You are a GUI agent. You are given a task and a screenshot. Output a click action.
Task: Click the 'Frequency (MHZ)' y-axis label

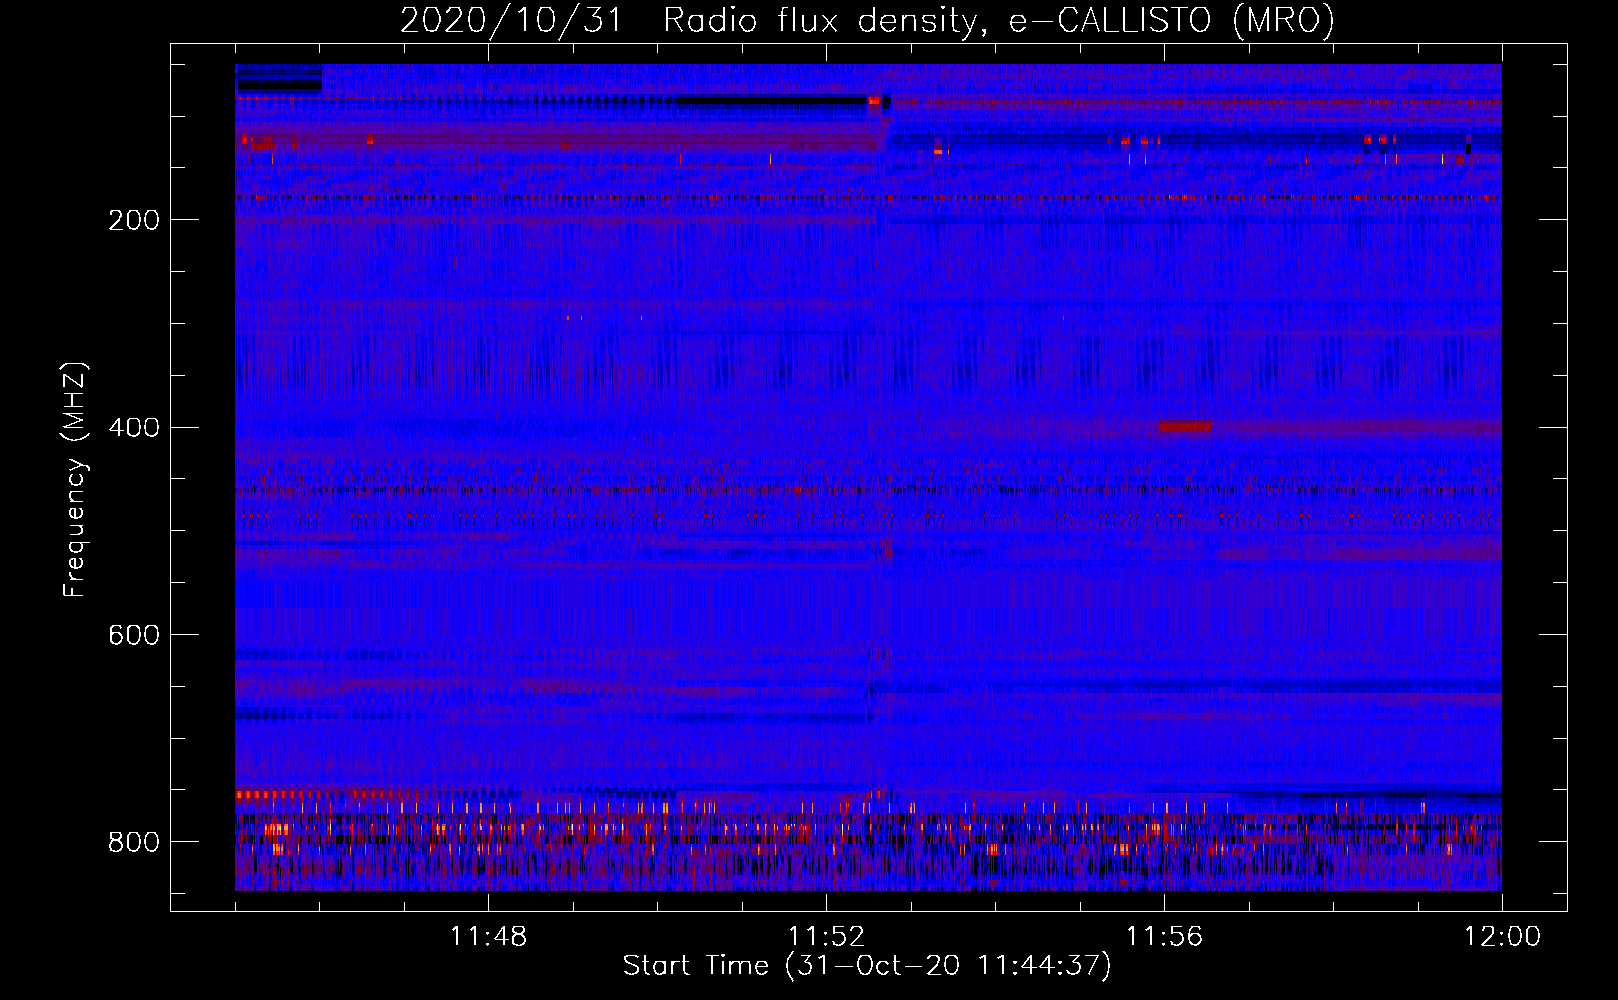click(75, 479)
